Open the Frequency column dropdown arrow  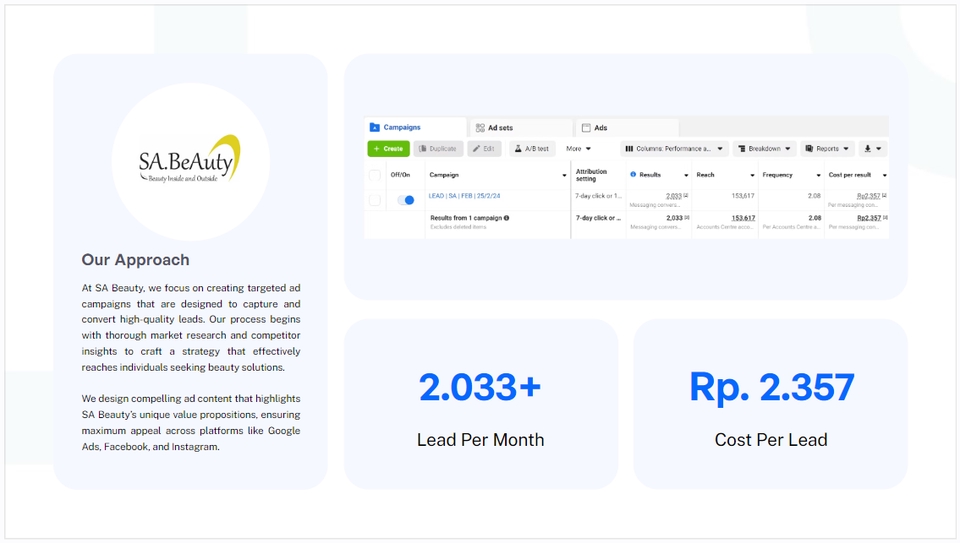819,176
